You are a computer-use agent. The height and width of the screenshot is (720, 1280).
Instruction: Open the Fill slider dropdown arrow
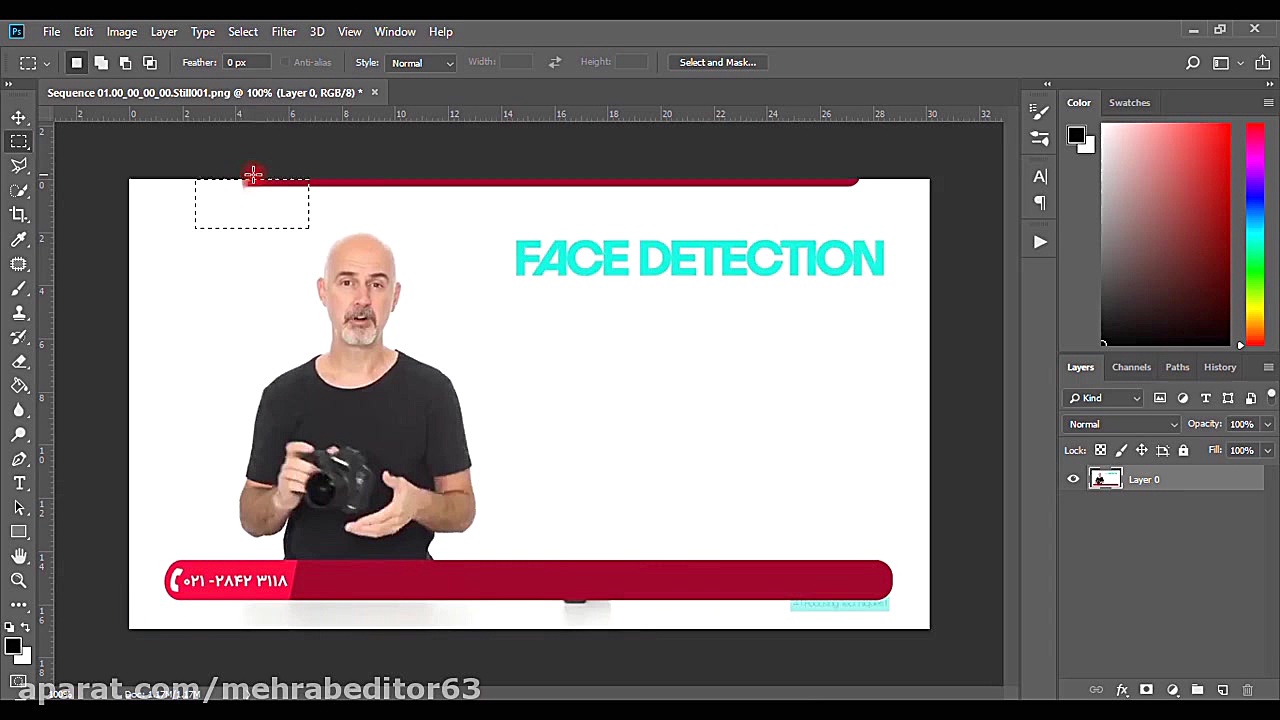coord(1268,450)
